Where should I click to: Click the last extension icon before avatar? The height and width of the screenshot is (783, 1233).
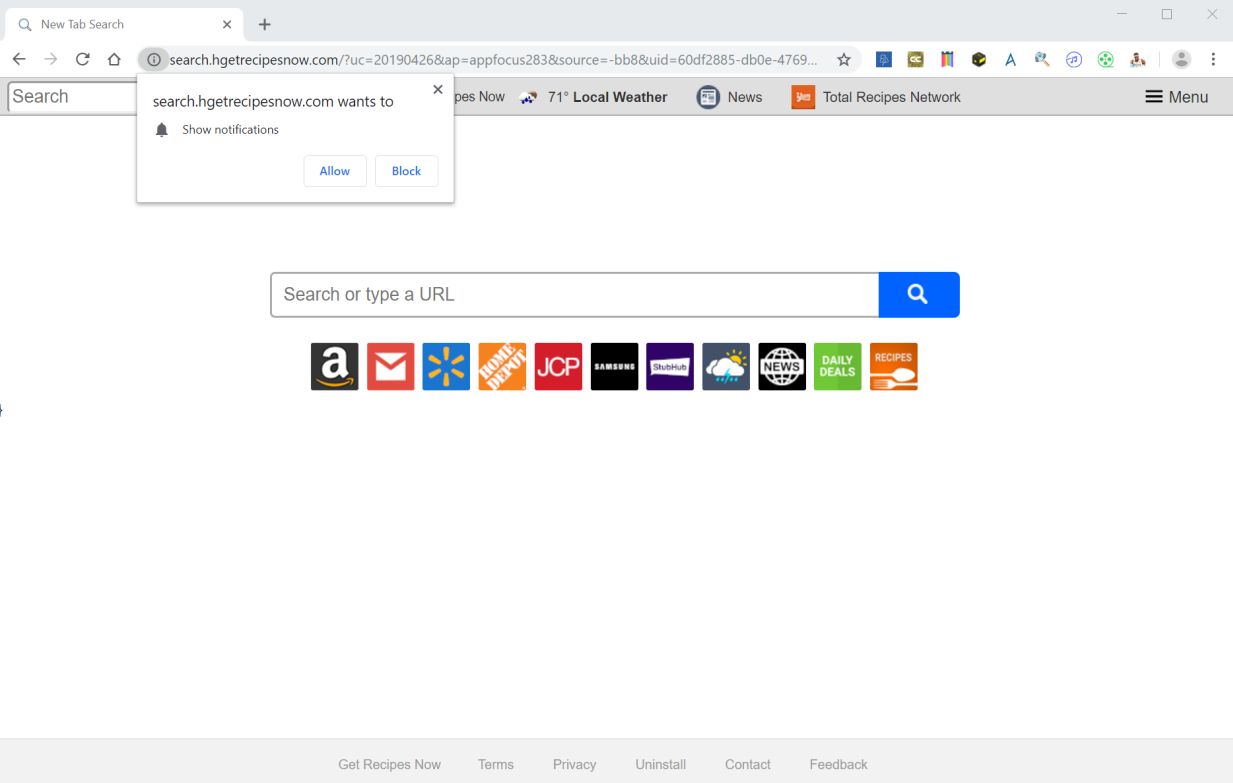pyautogui.click(x=1137, y=59)
